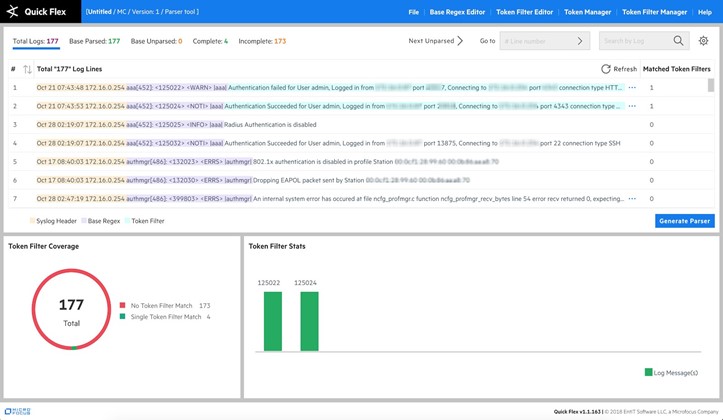Click the Line number input field
The width and height of the screenshot is (723, 420).
[537, 41]
